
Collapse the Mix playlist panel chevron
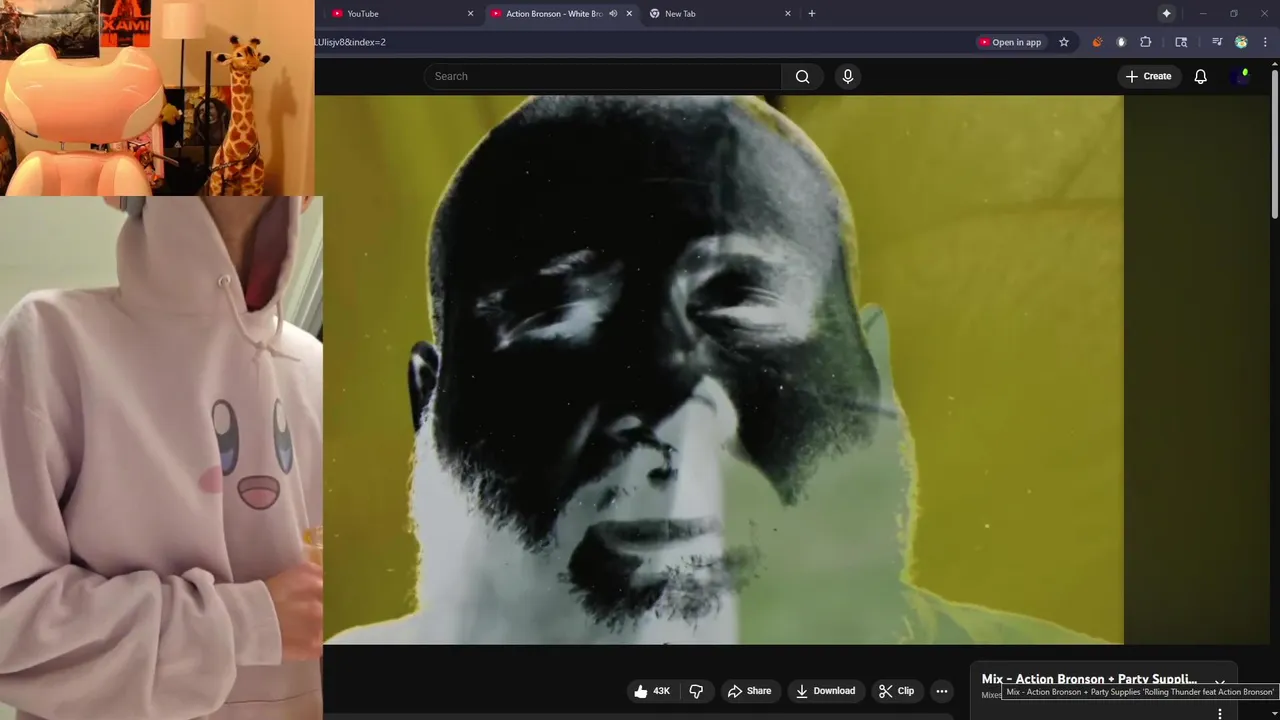tap(1220, 682)
